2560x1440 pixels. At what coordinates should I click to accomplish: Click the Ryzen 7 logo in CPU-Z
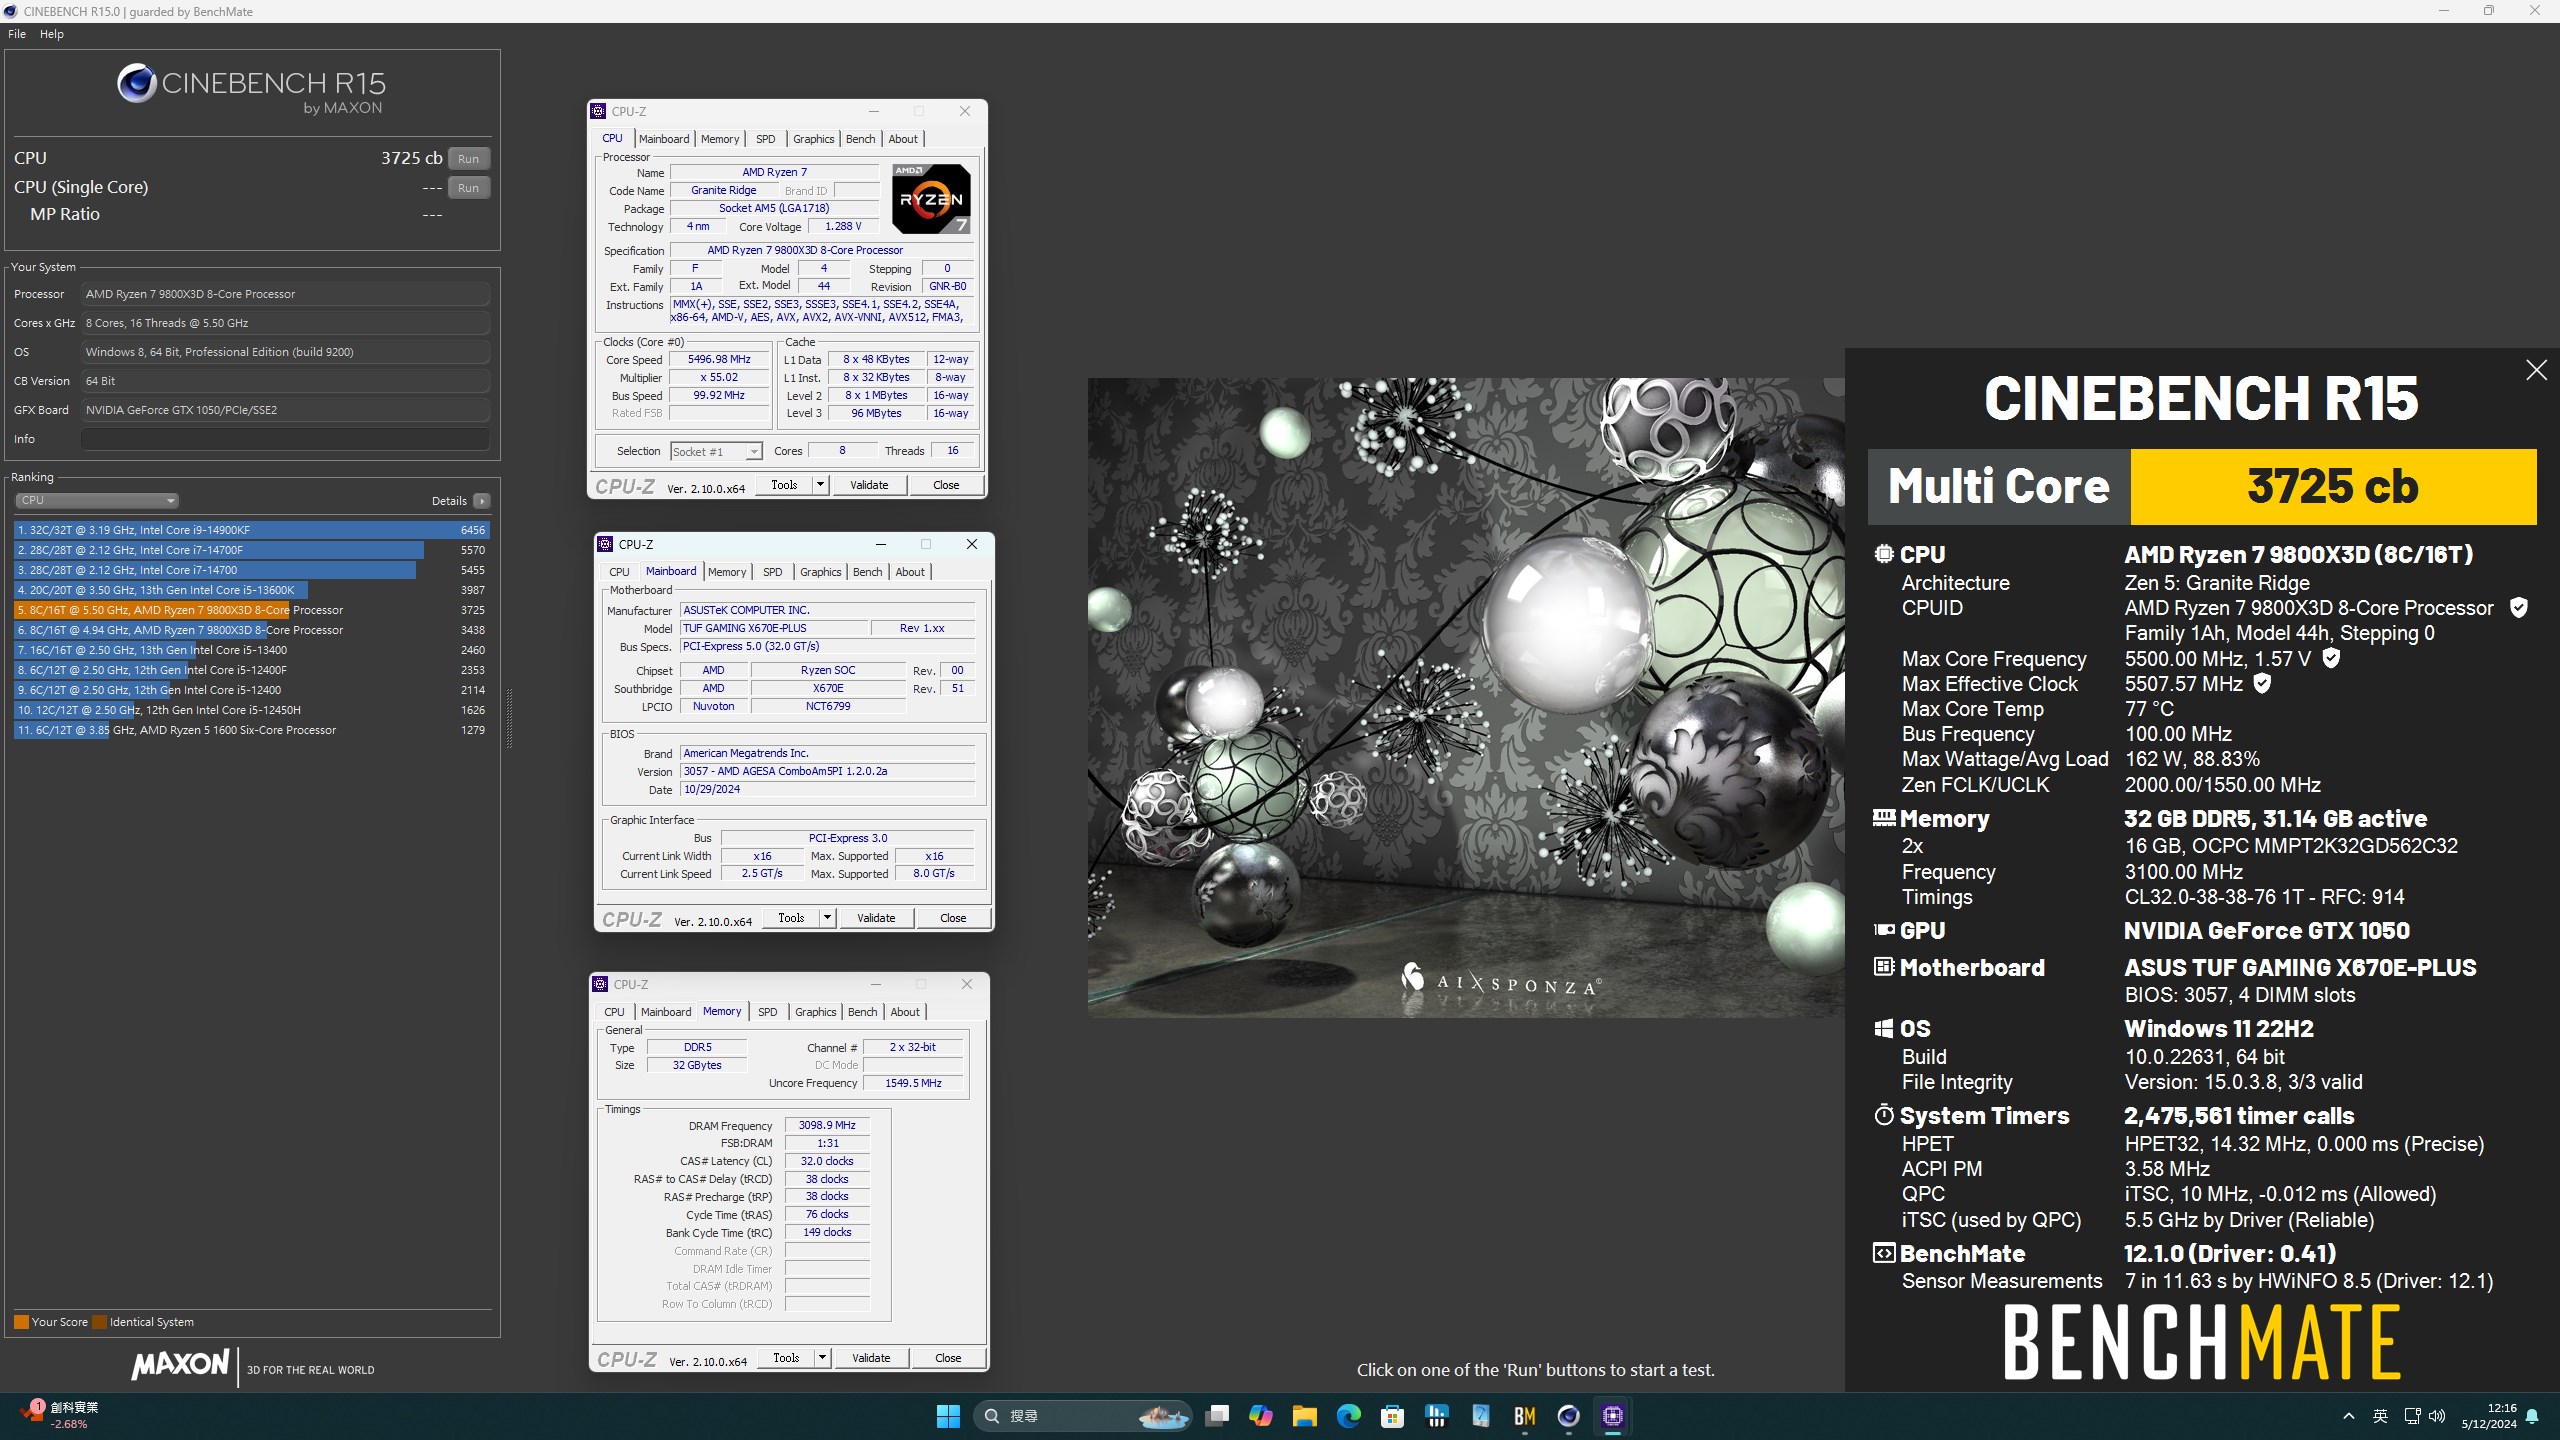click(x=931, y=198)
